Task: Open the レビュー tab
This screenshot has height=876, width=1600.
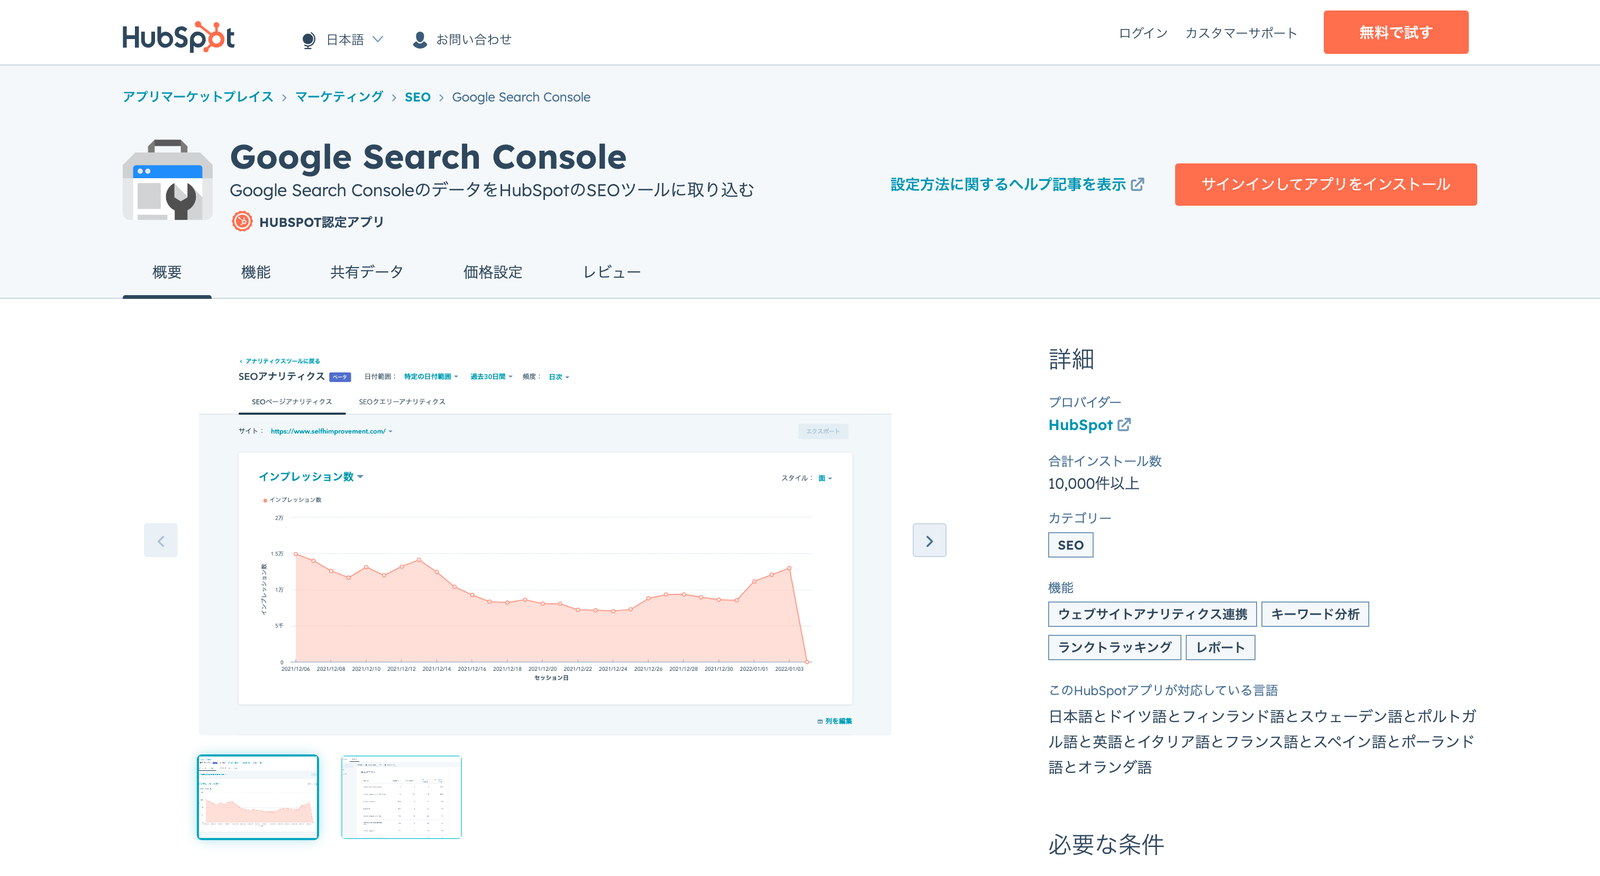Action: click(612, 272)
